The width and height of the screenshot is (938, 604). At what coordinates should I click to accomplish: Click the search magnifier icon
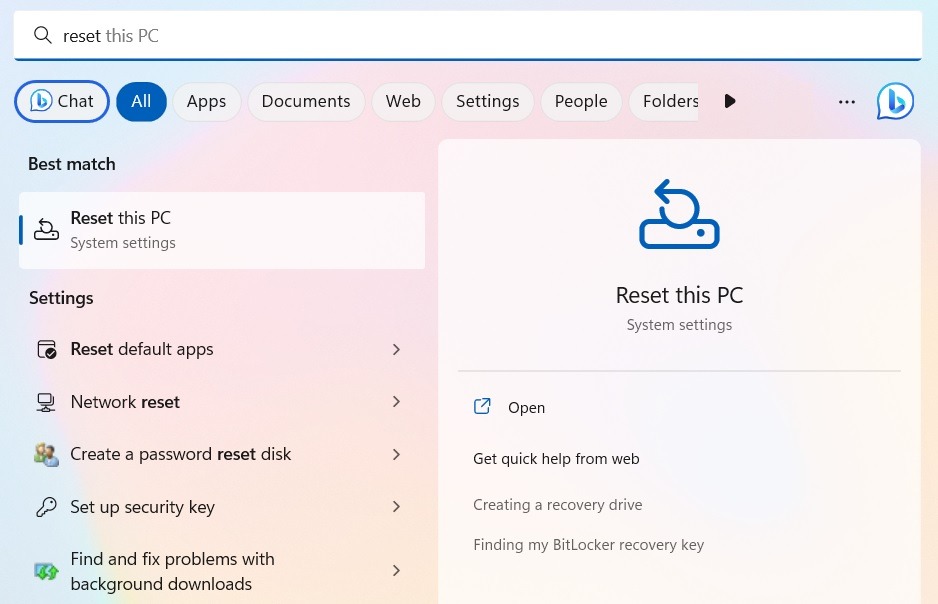[x=43, y=35]
